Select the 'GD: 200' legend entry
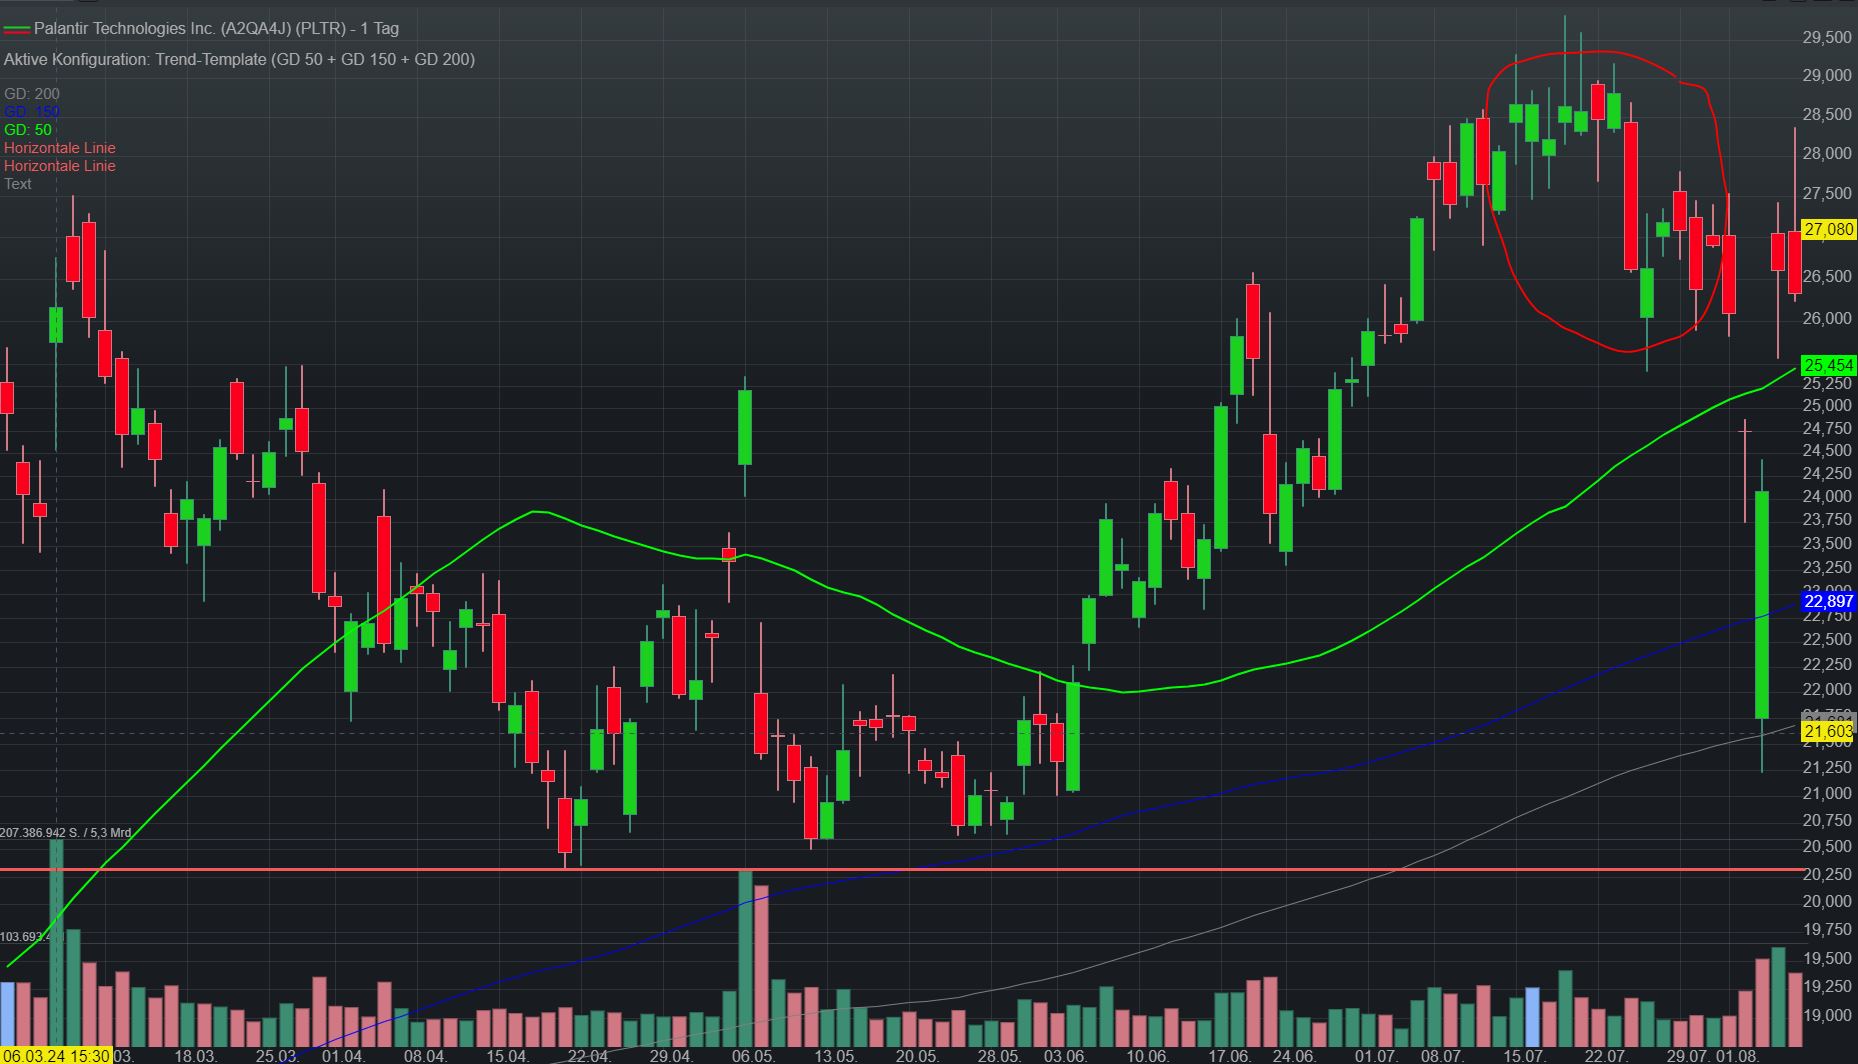The image size is (1858, 1064). tap(32, 94)
